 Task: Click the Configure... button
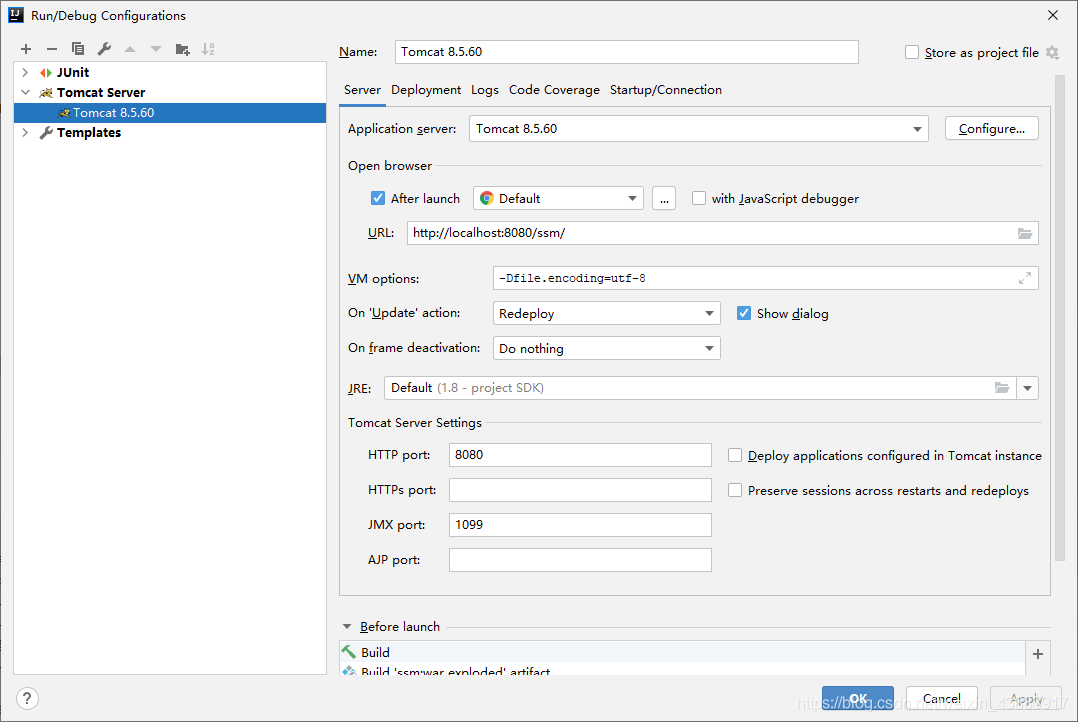pos(991,129)
